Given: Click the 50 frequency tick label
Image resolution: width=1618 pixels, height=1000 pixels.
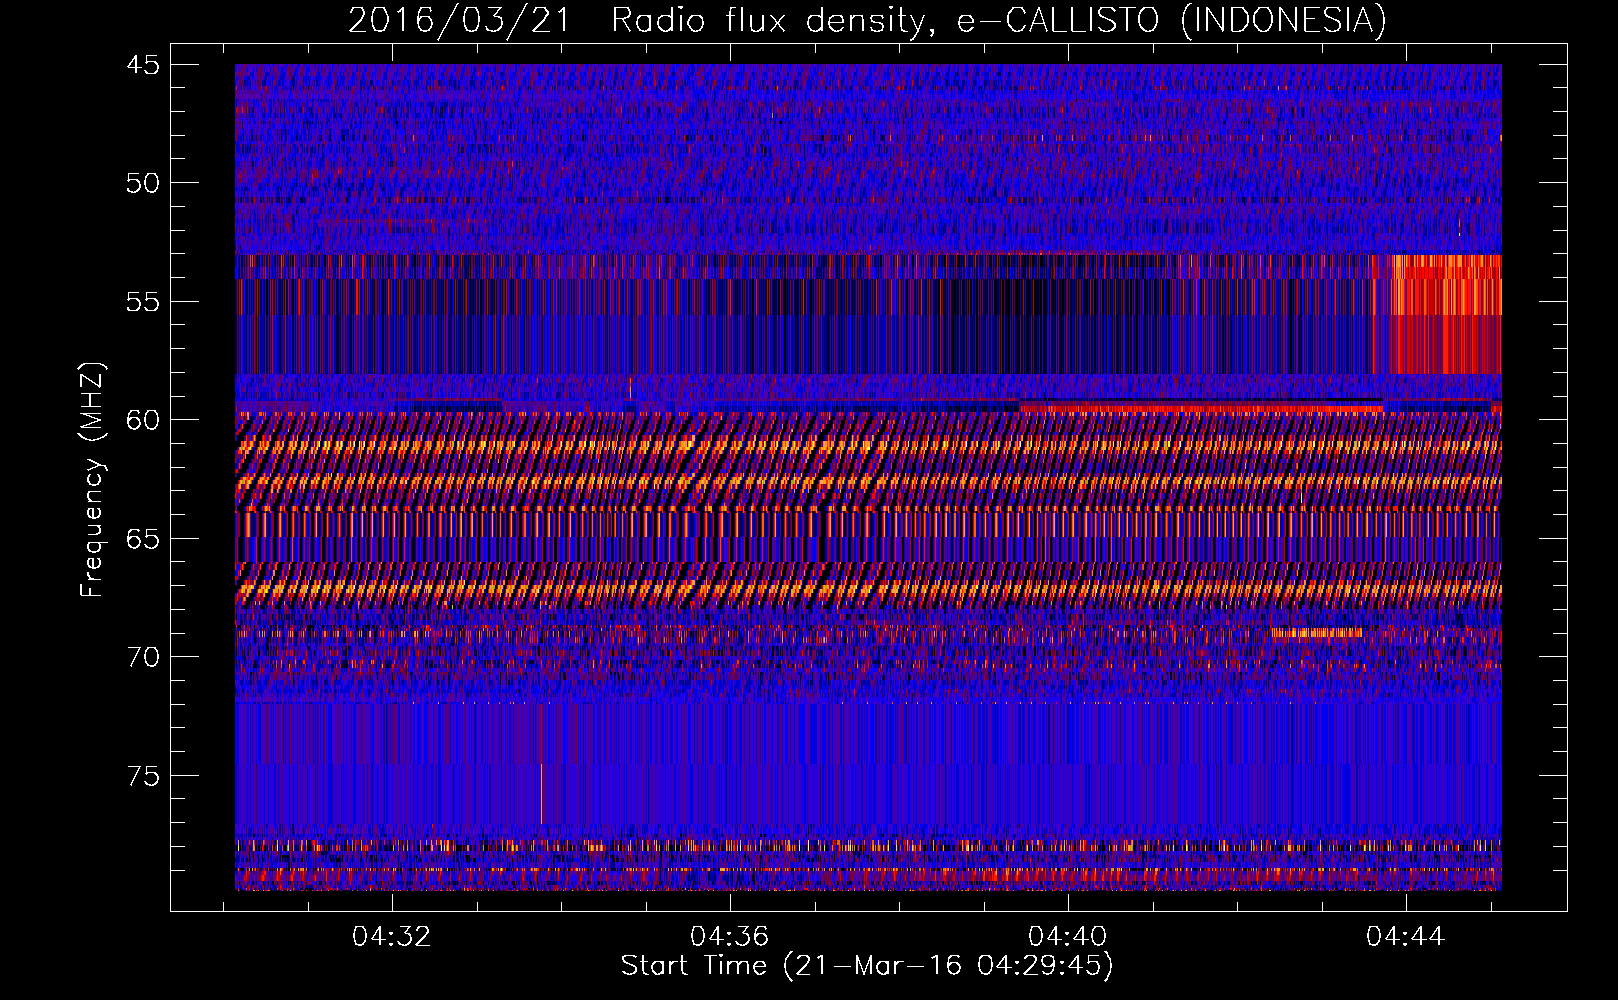Looking at the screenshot, I should click(x=142, y=183).
